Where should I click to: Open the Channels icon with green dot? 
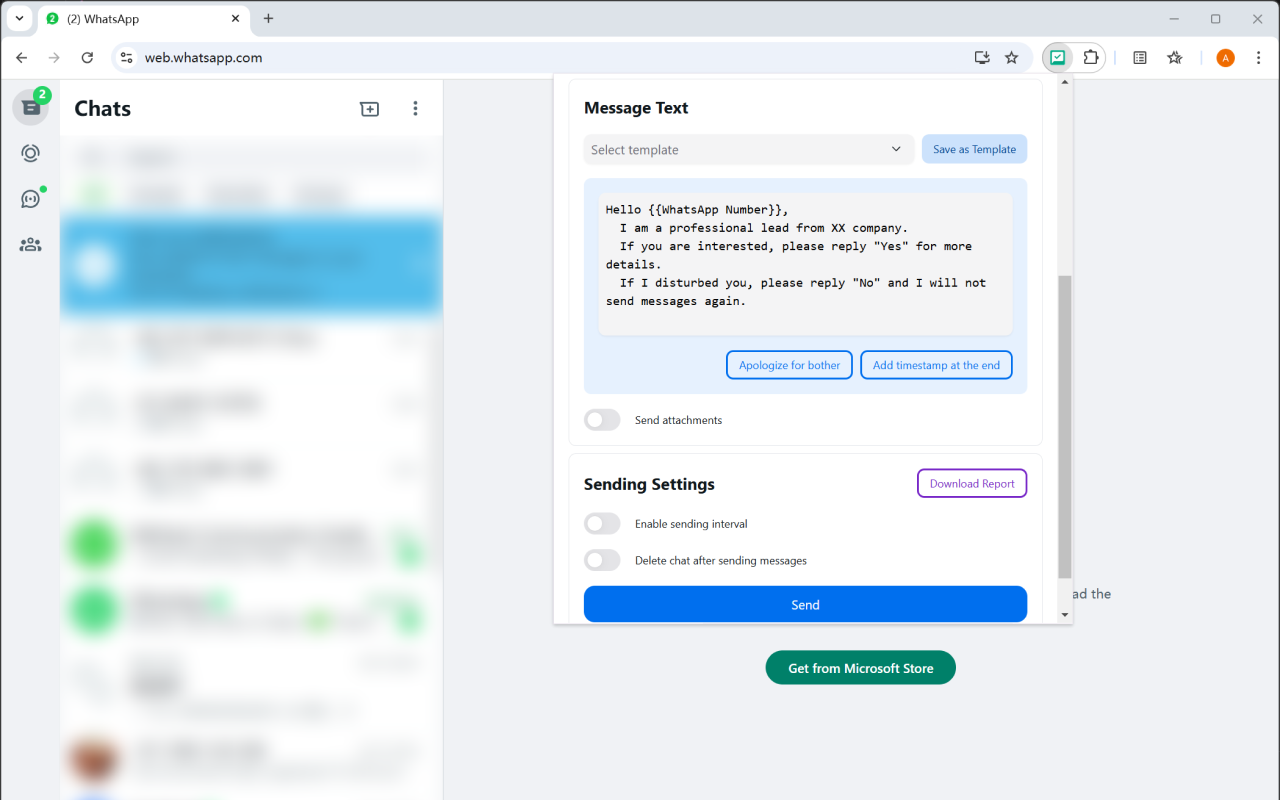tap(30, 198)
